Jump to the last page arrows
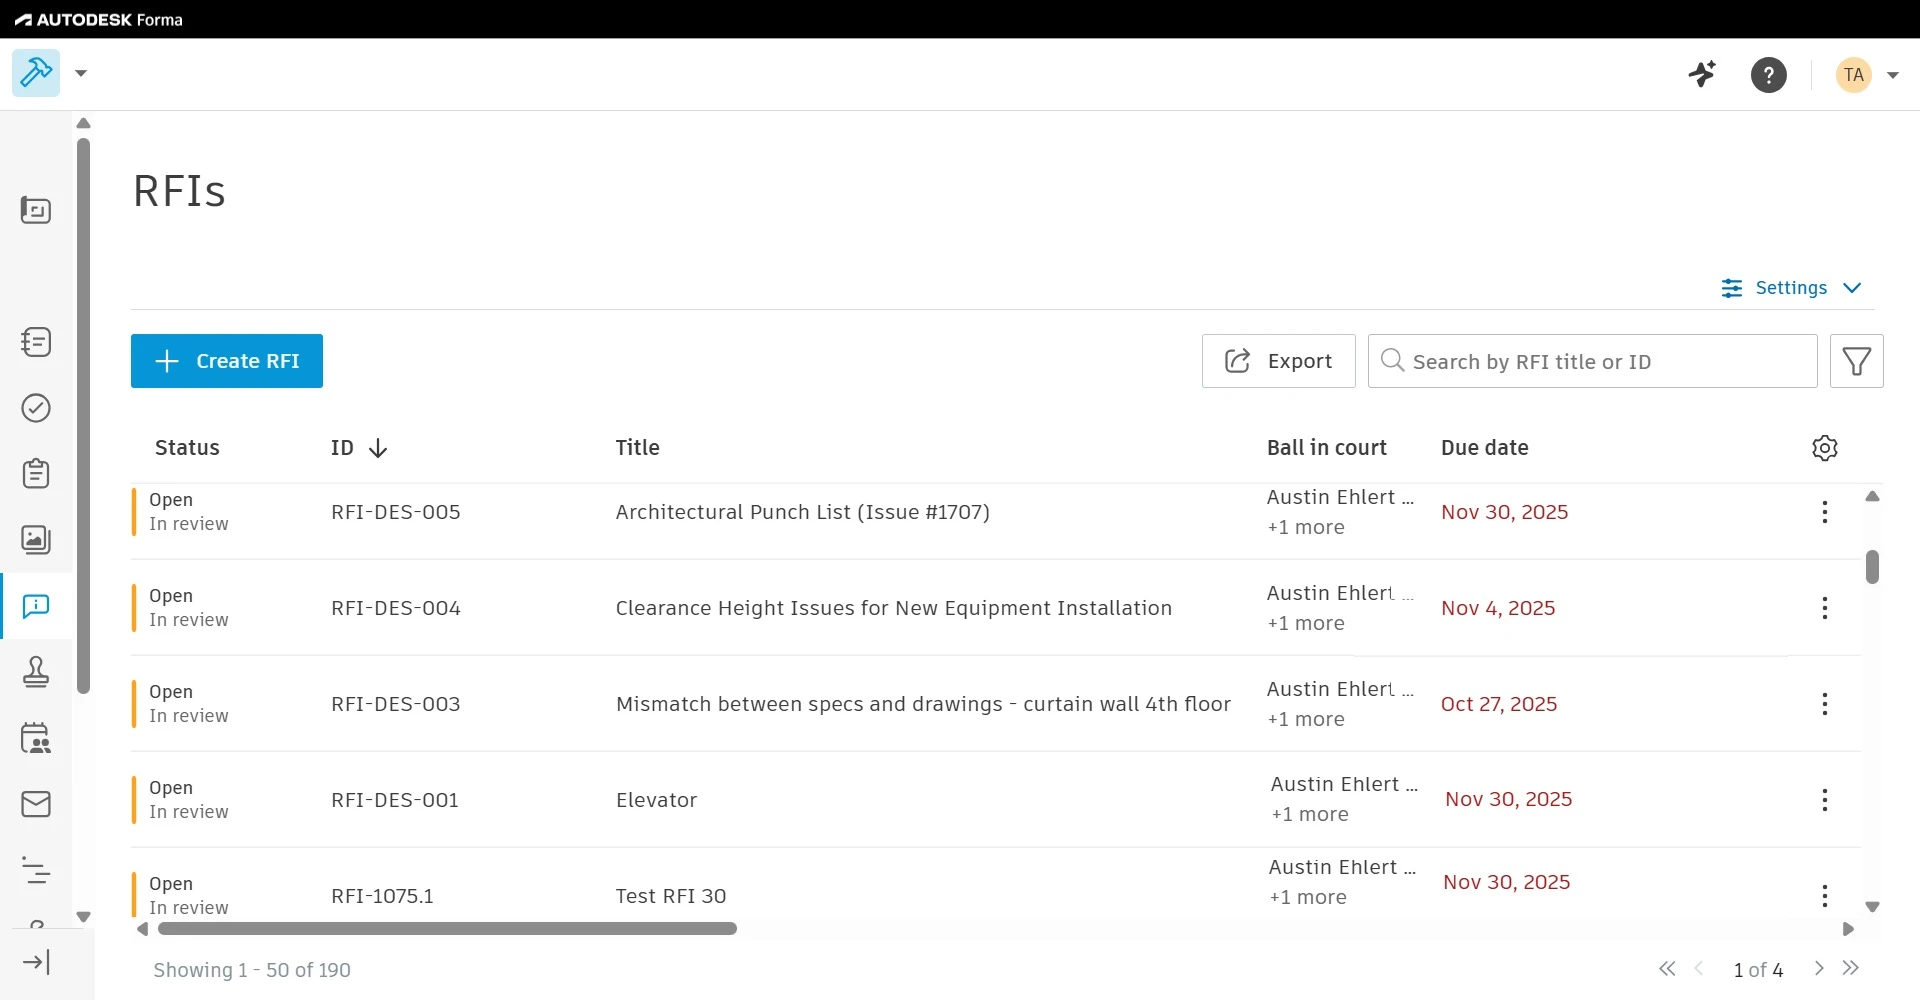Image resolution: width=1920 pixels, height=1000 pixels. click(x=1851, y=968)
